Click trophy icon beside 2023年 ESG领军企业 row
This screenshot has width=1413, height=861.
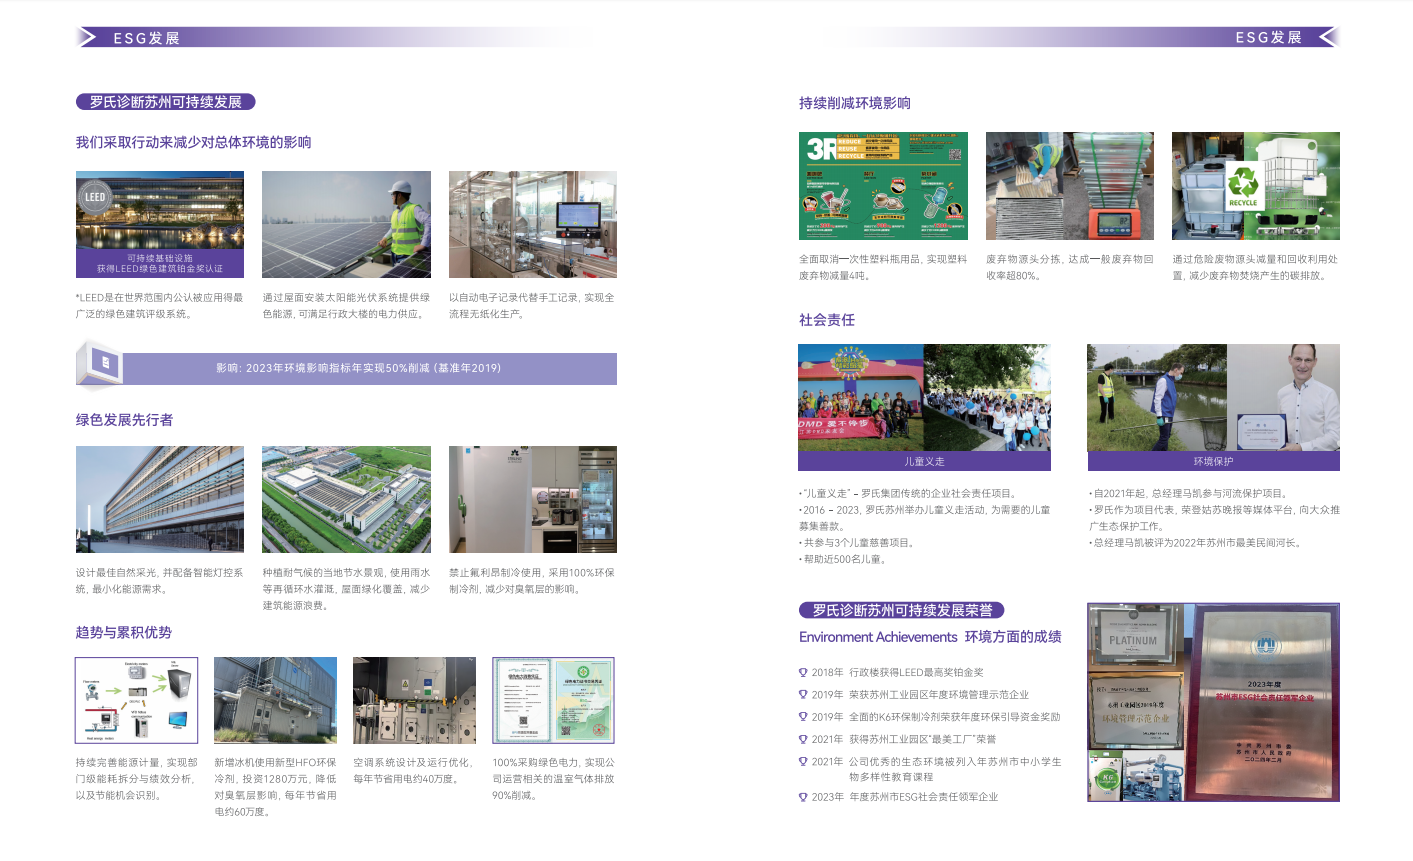(803, 798)
